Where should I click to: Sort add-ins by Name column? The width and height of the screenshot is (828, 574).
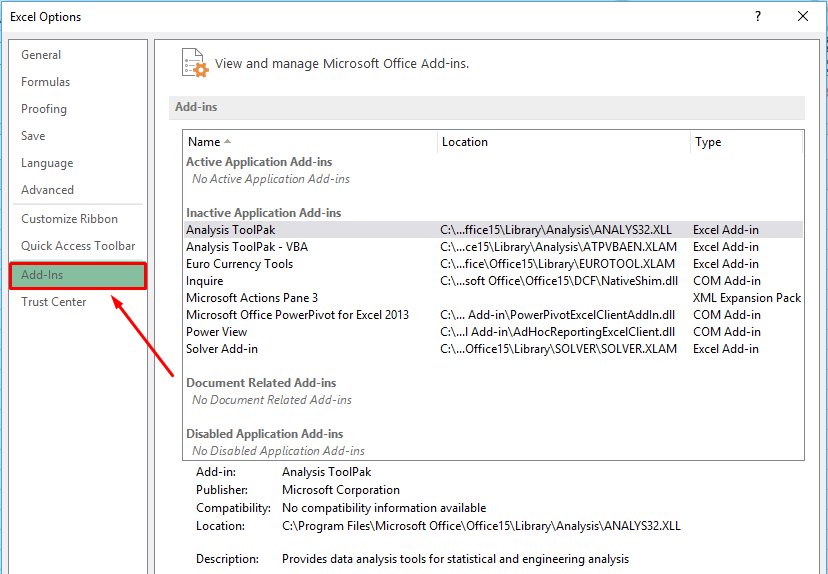pos(311,142)
